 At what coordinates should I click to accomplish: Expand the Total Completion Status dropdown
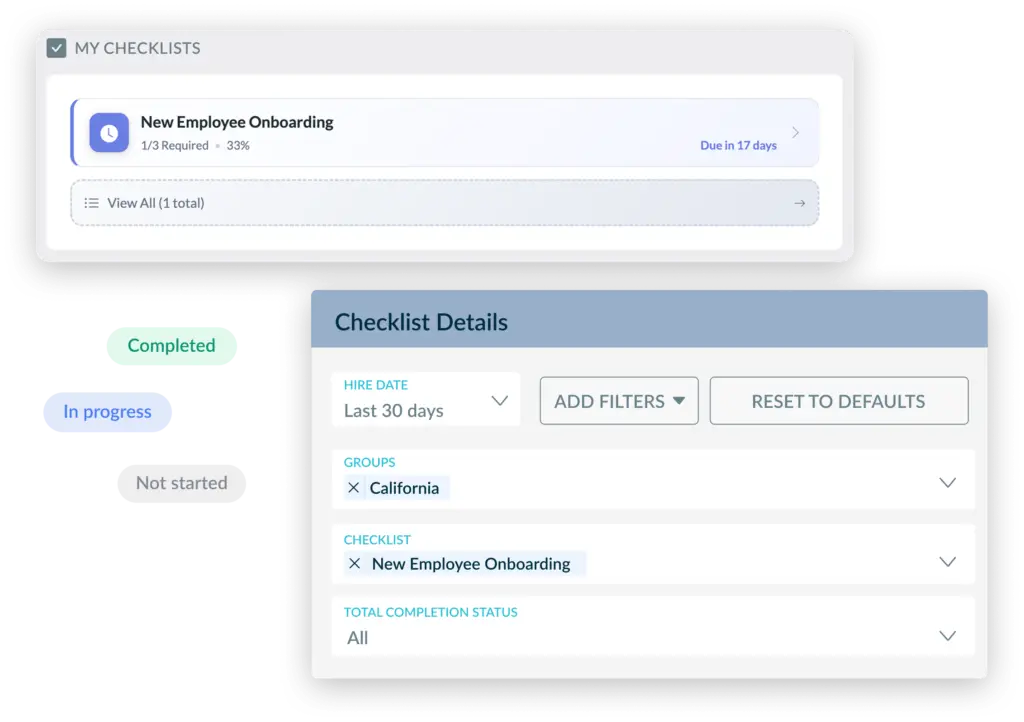947,634
